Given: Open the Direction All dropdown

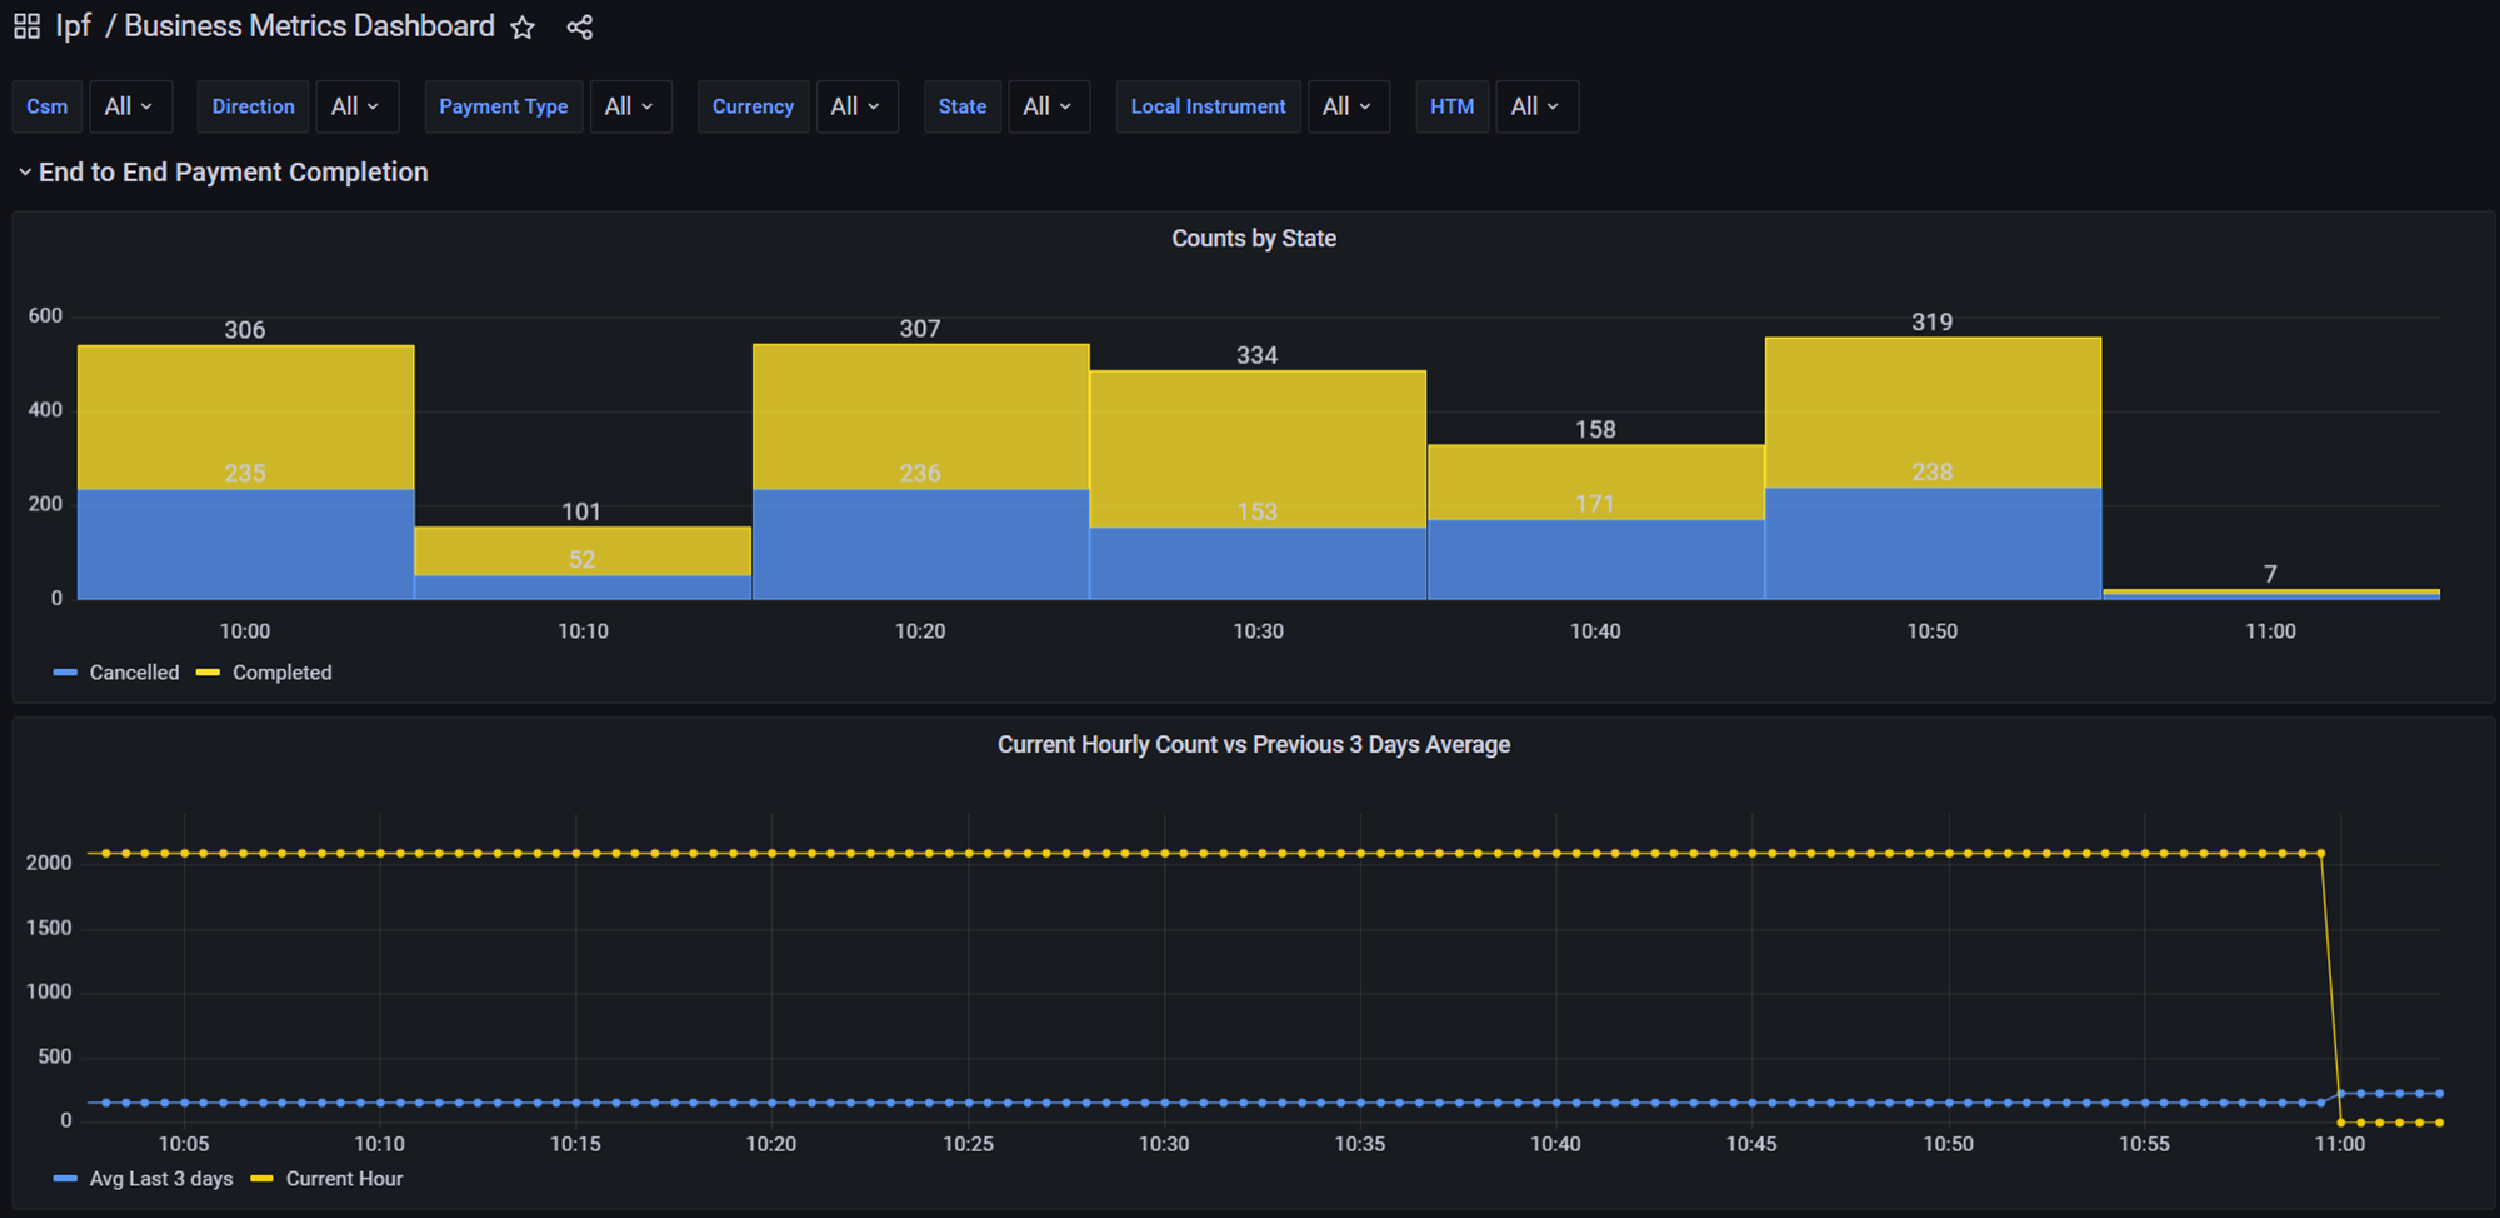Looking at the screenshot, I should point(356,106).
